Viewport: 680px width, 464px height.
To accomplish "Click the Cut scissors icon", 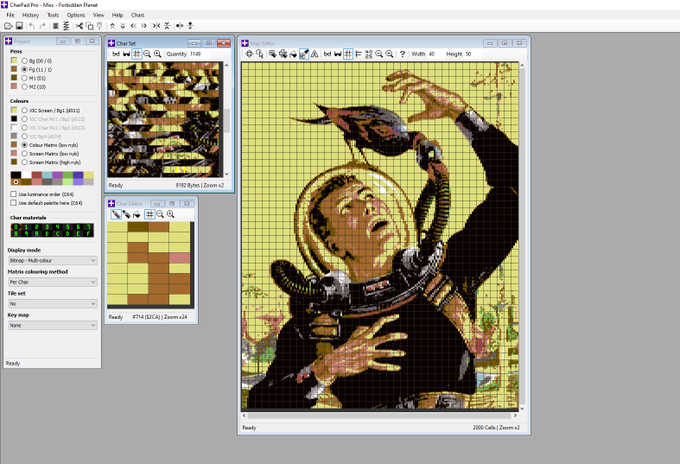I will coord(79,26).
